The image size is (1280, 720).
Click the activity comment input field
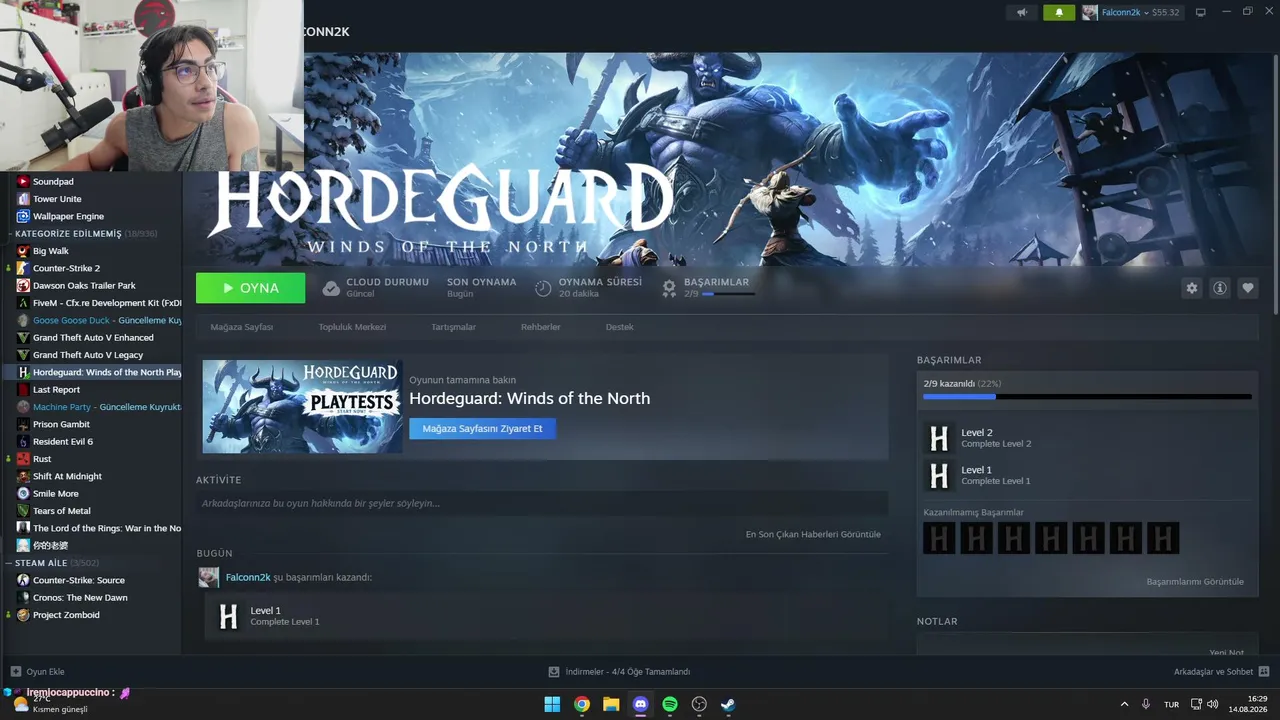pos(542,503)
